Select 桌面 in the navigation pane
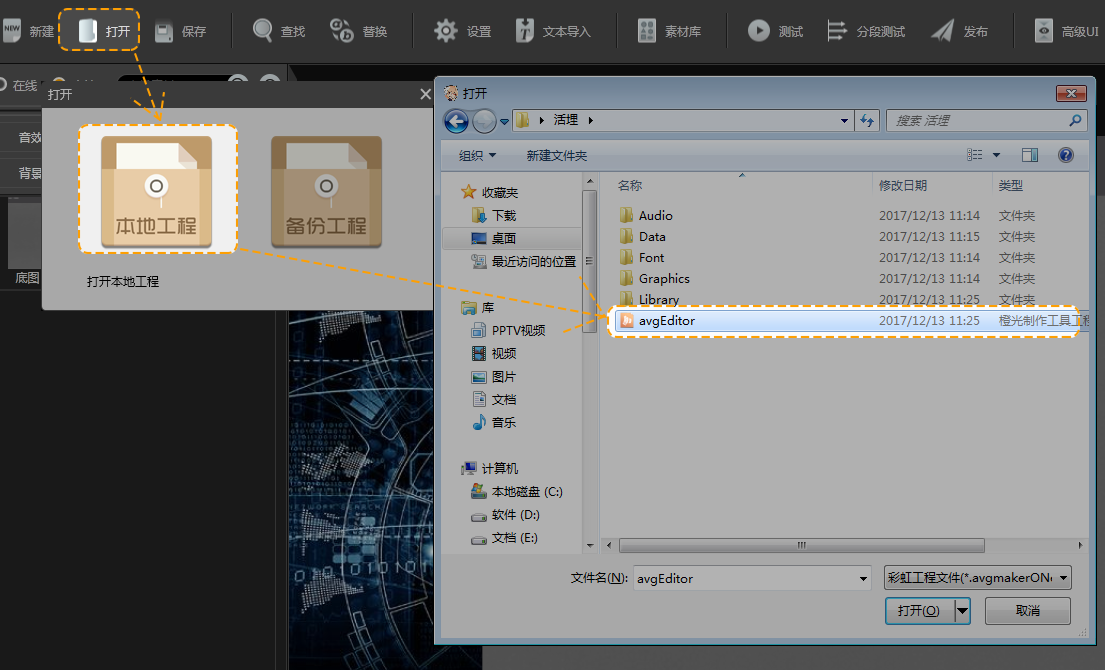 tap(503, 238)
